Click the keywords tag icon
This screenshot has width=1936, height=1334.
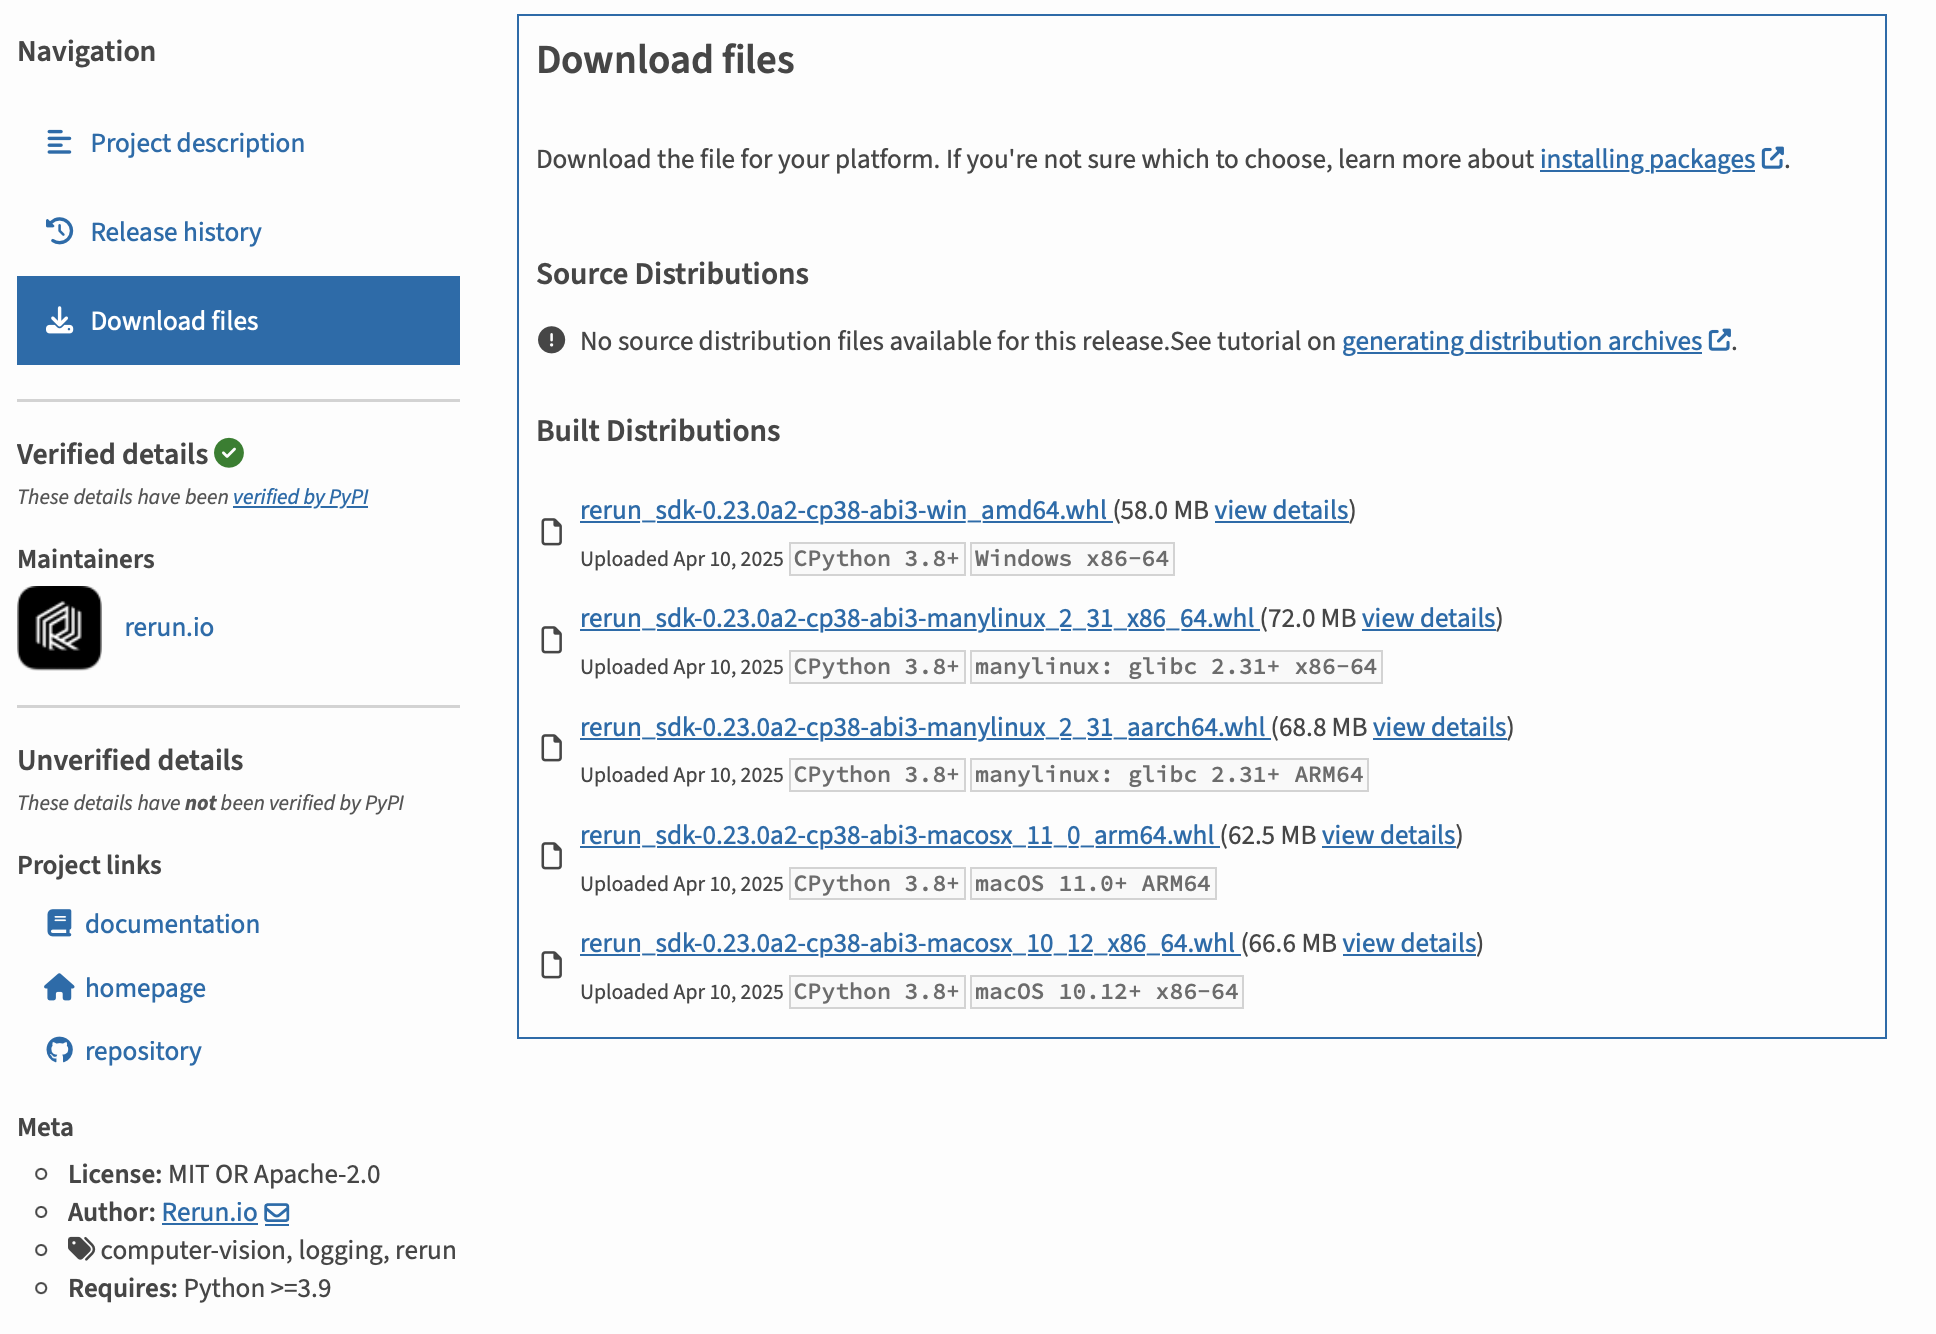pos(81,1249)
